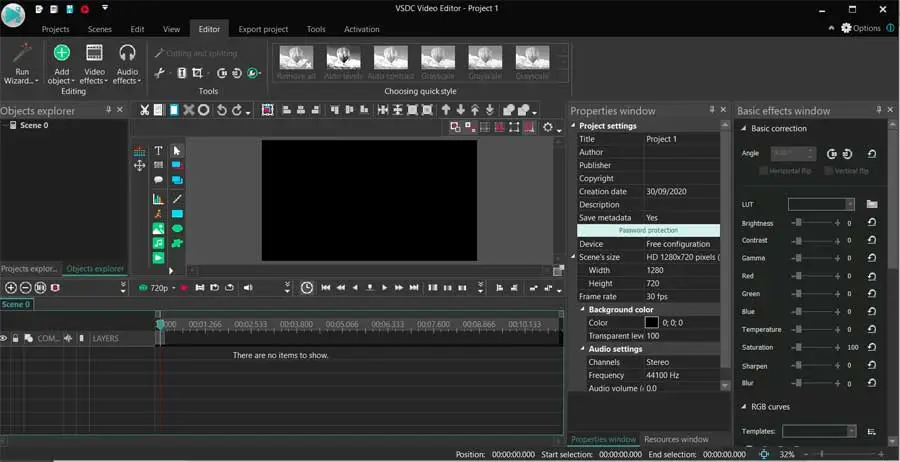
Task: Click the Background color swatch
Action: pyautogui.click(x=652, y=323)
